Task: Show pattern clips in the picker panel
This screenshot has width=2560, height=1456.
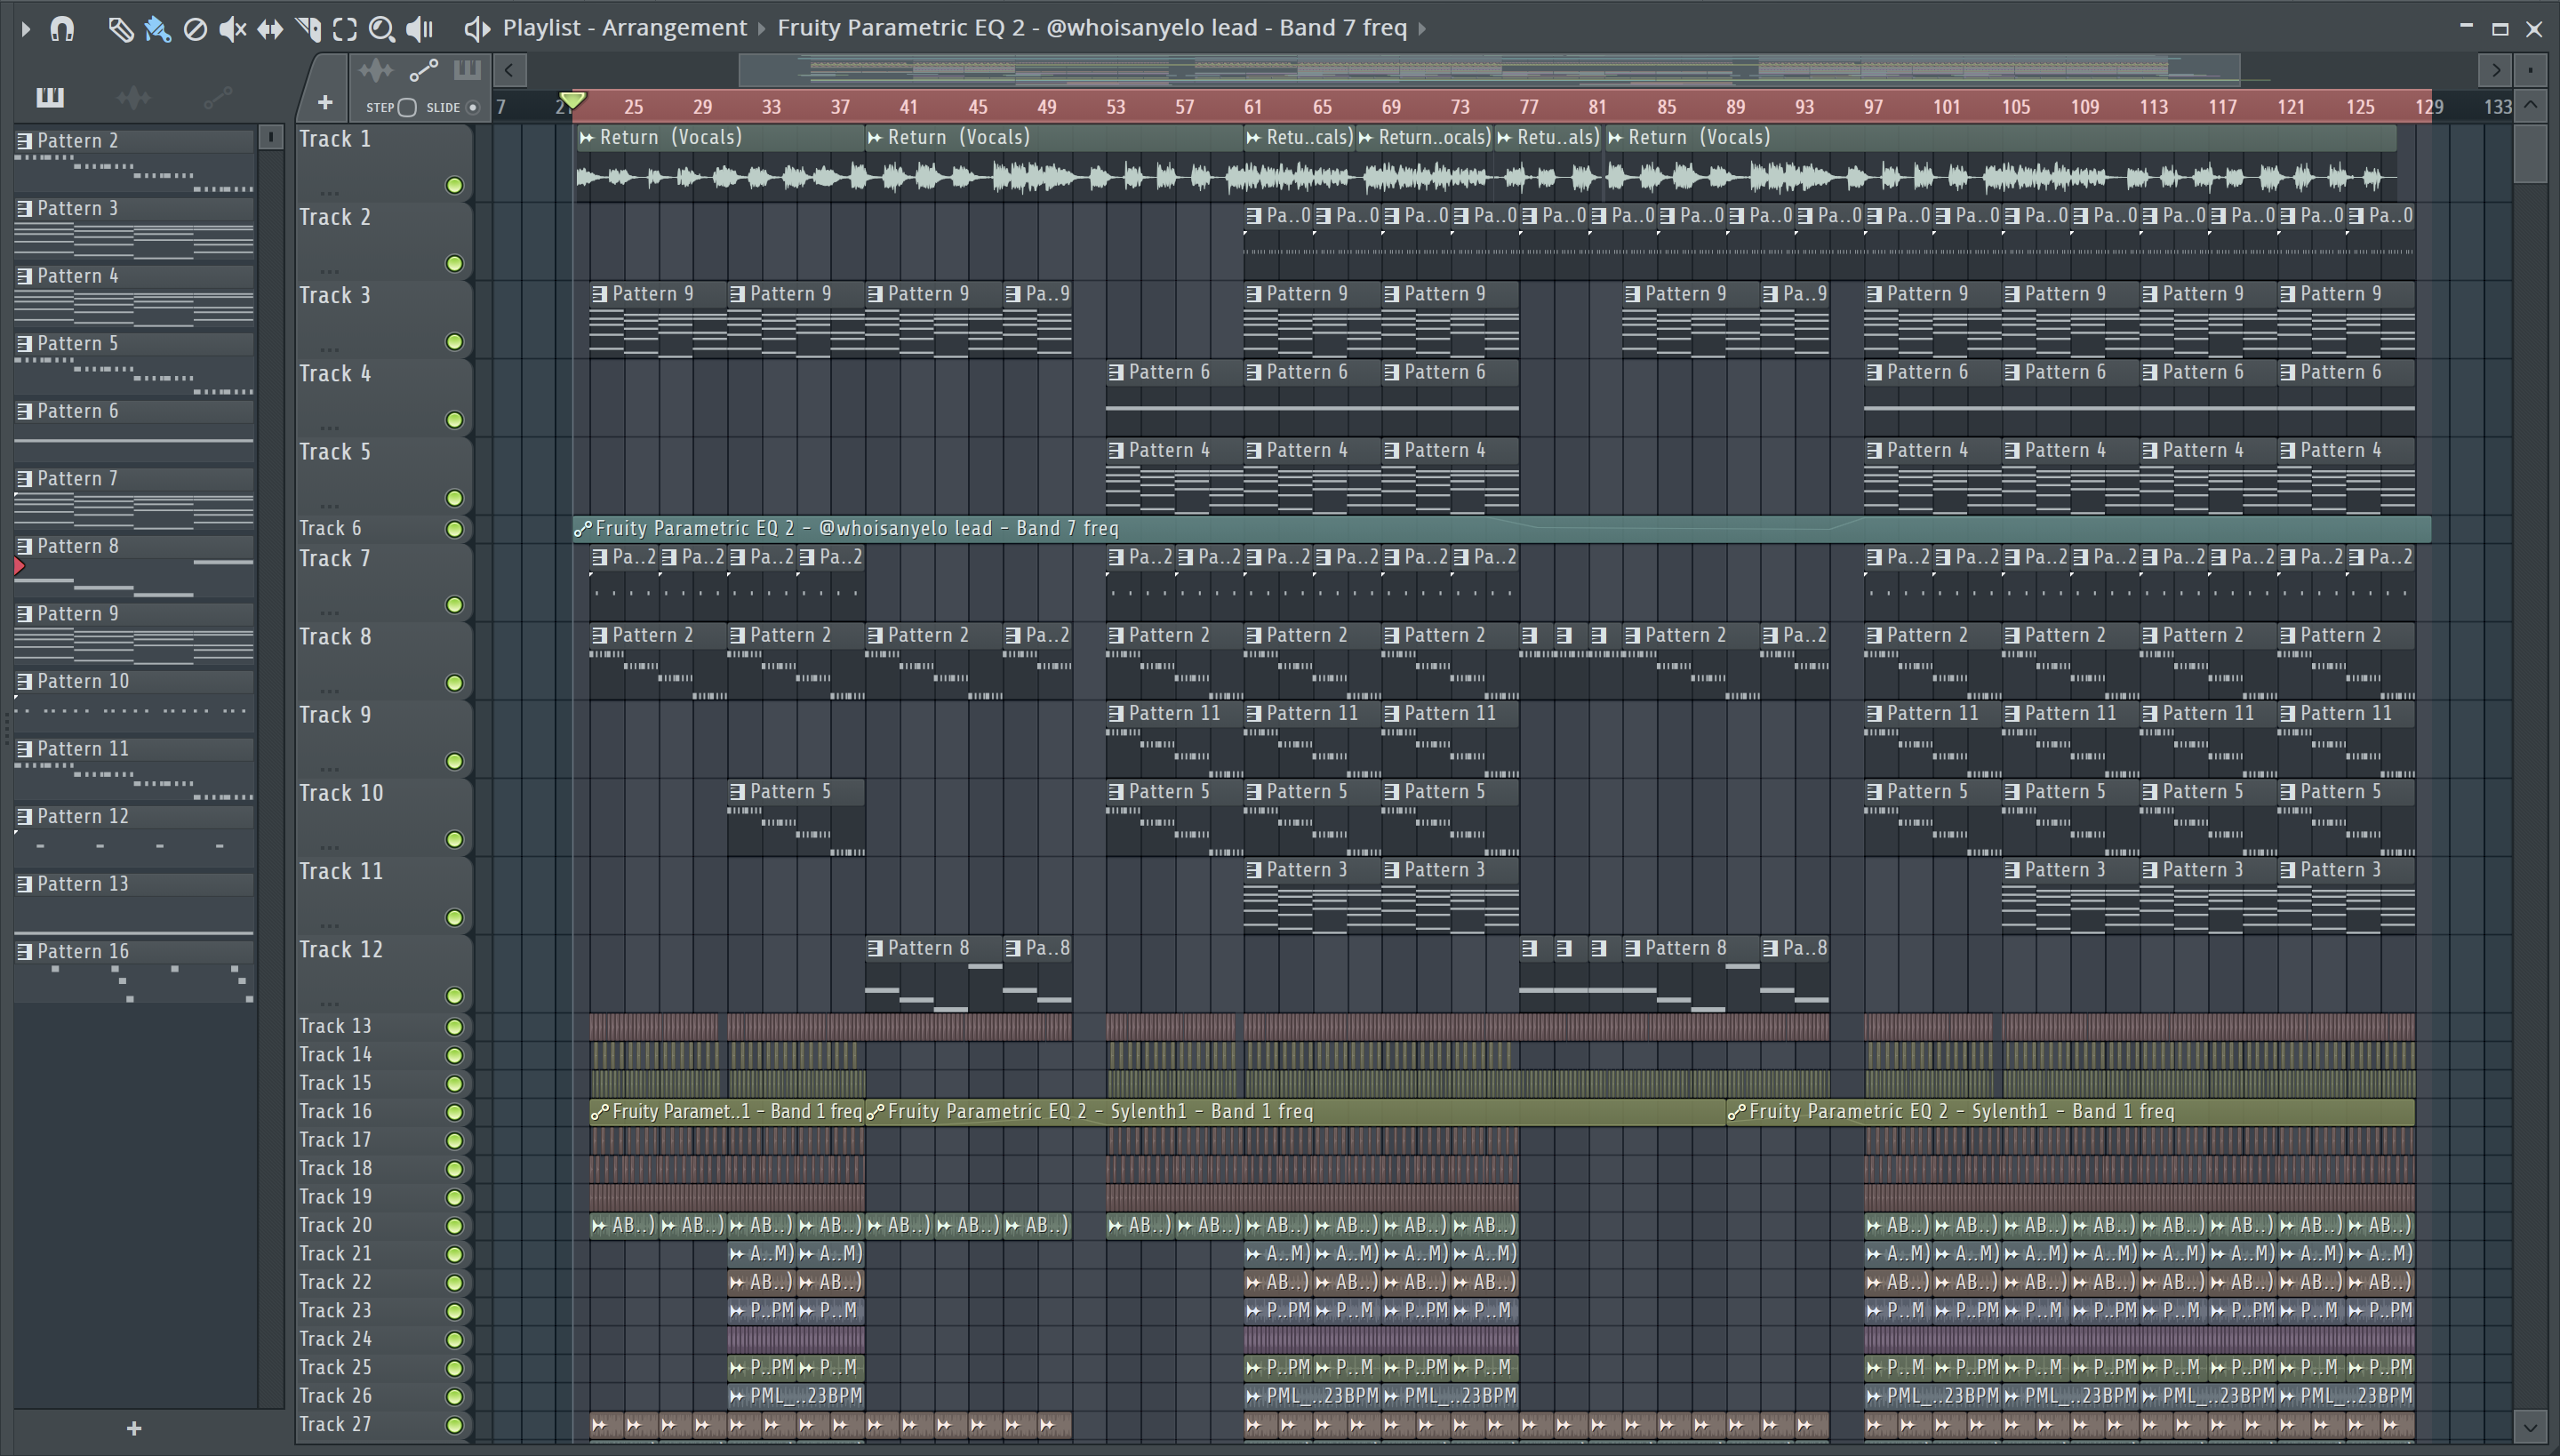Action: pyautogui.click(x=50, y=97)
